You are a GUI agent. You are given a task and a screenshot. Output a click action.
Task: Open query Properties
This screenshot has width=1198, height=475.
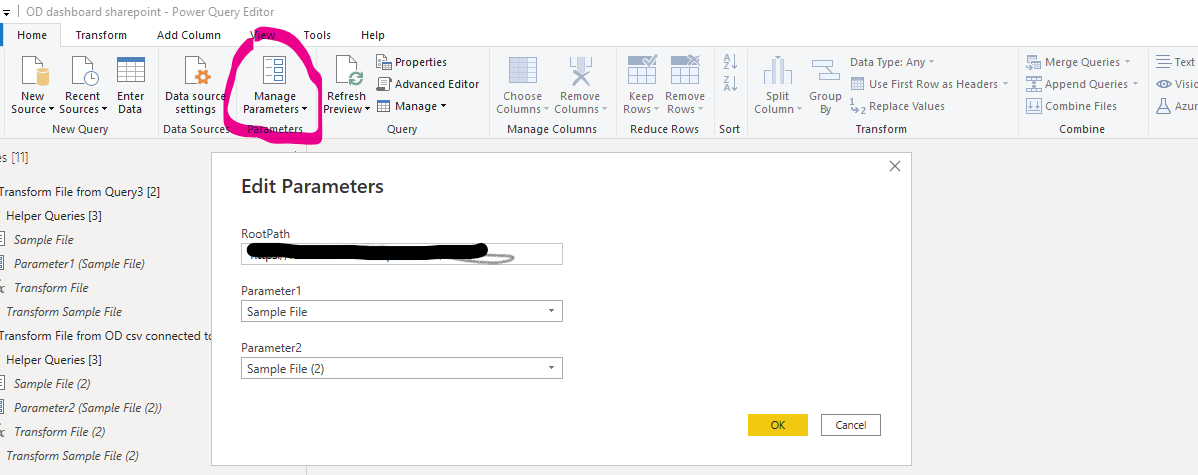pos(412,62)
